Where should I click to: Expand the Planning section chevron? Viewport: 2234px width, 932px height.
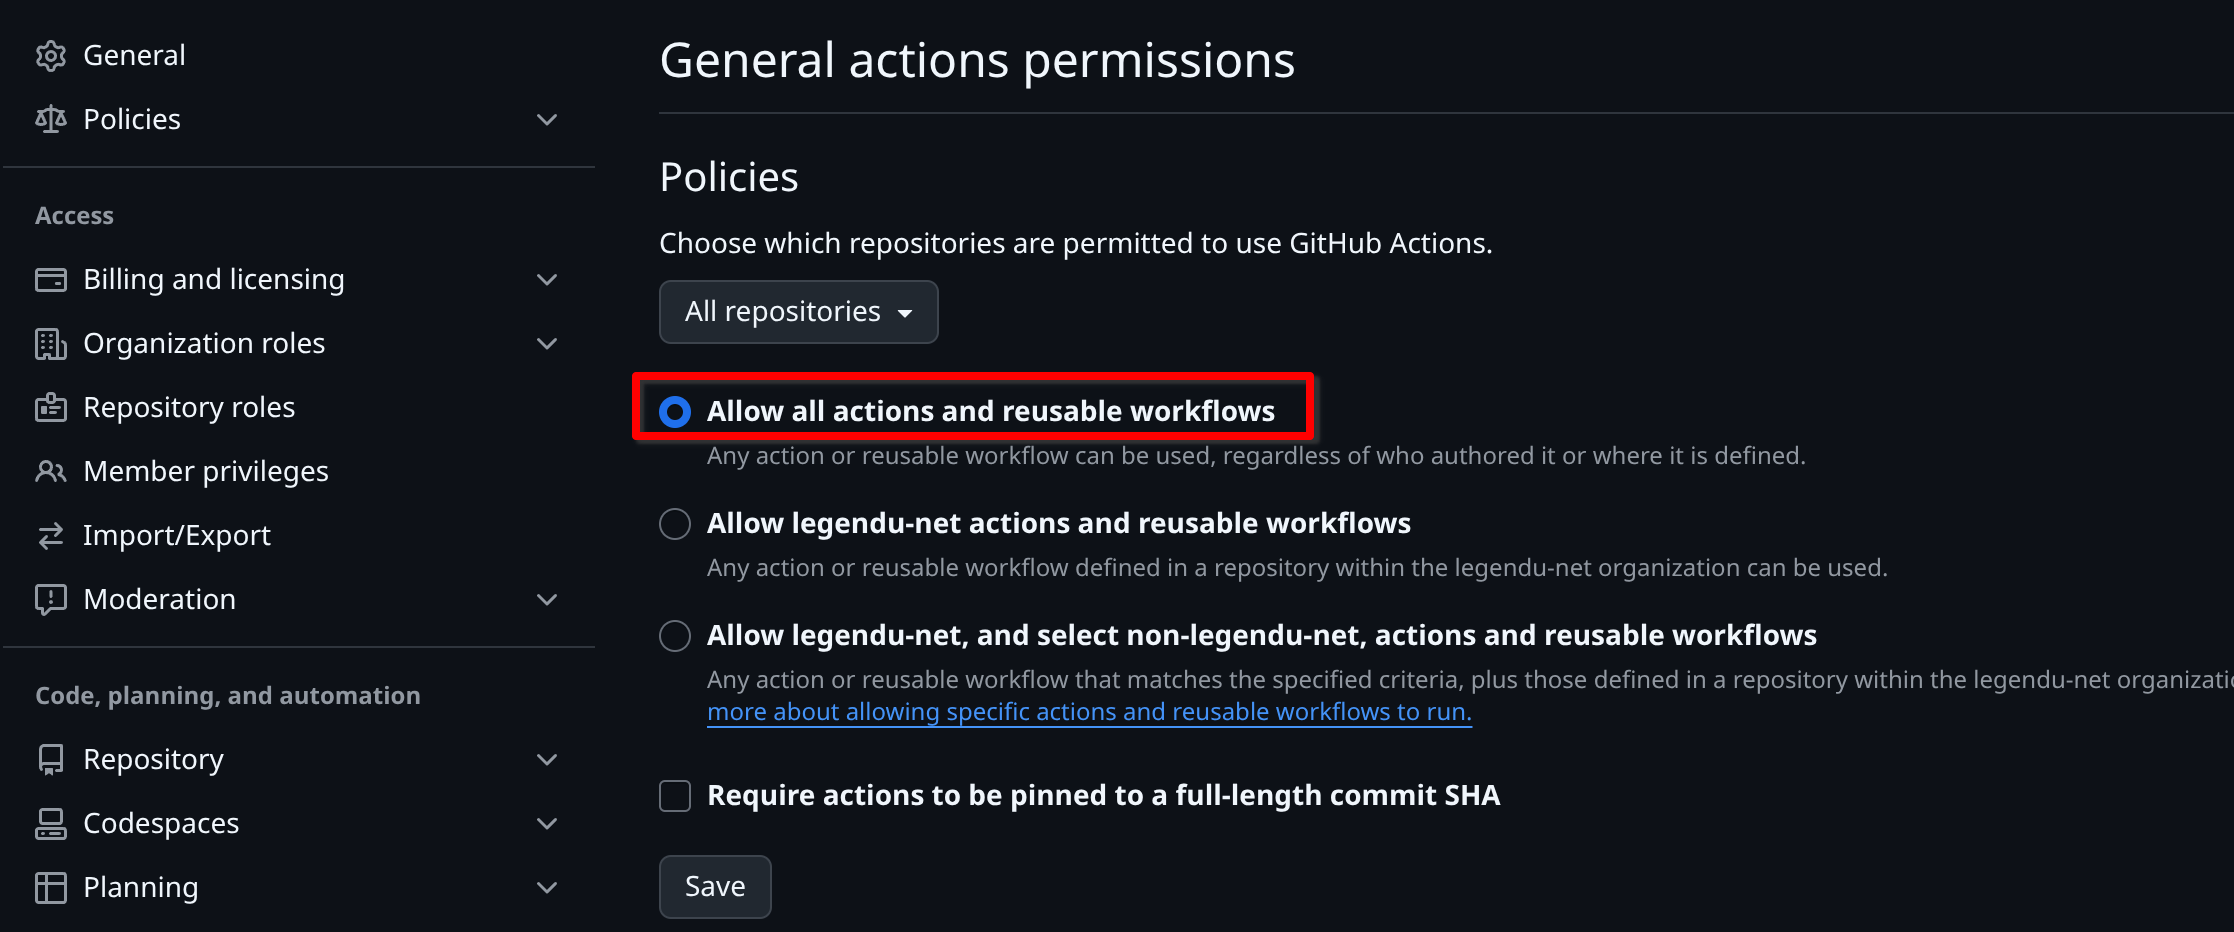547,888
